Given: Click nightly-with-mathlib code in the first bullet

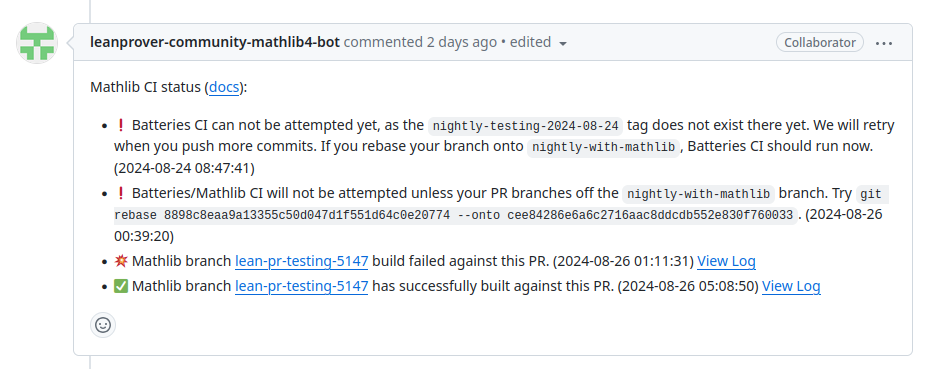Looking at the screenshot, I should click(x=604, y=147).
